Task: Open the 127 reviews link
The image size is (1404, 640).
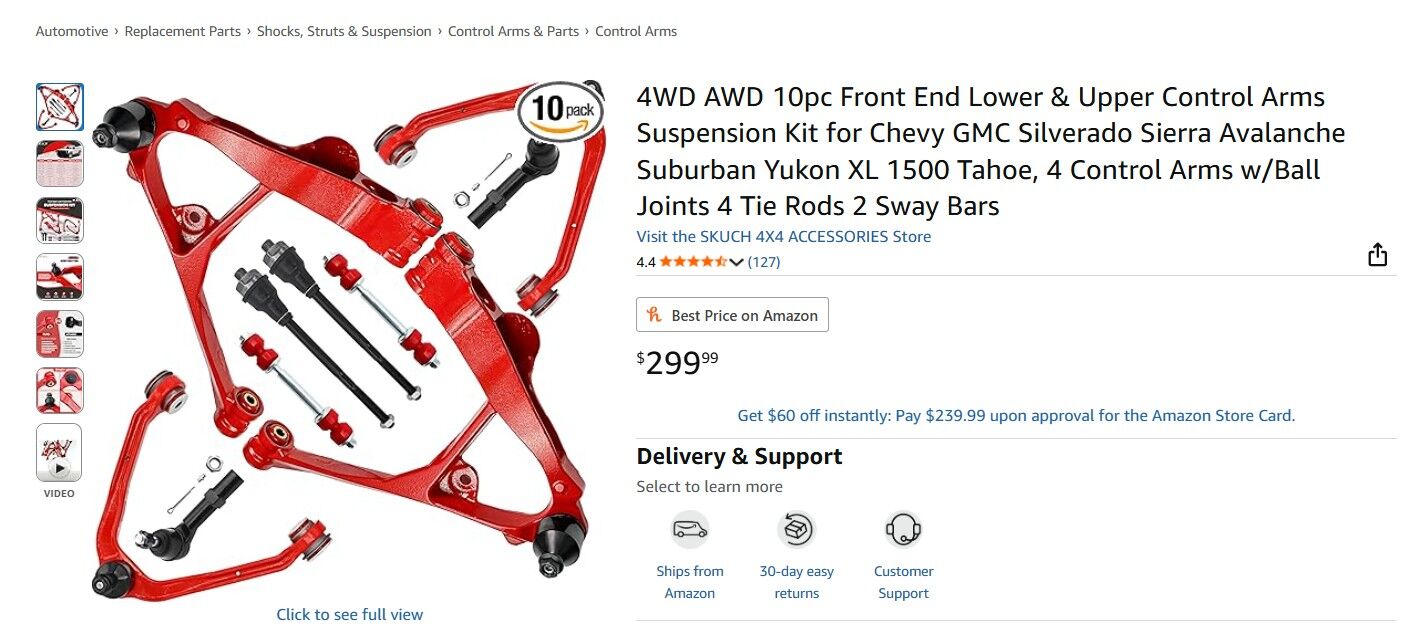Action: pos(764,262)
